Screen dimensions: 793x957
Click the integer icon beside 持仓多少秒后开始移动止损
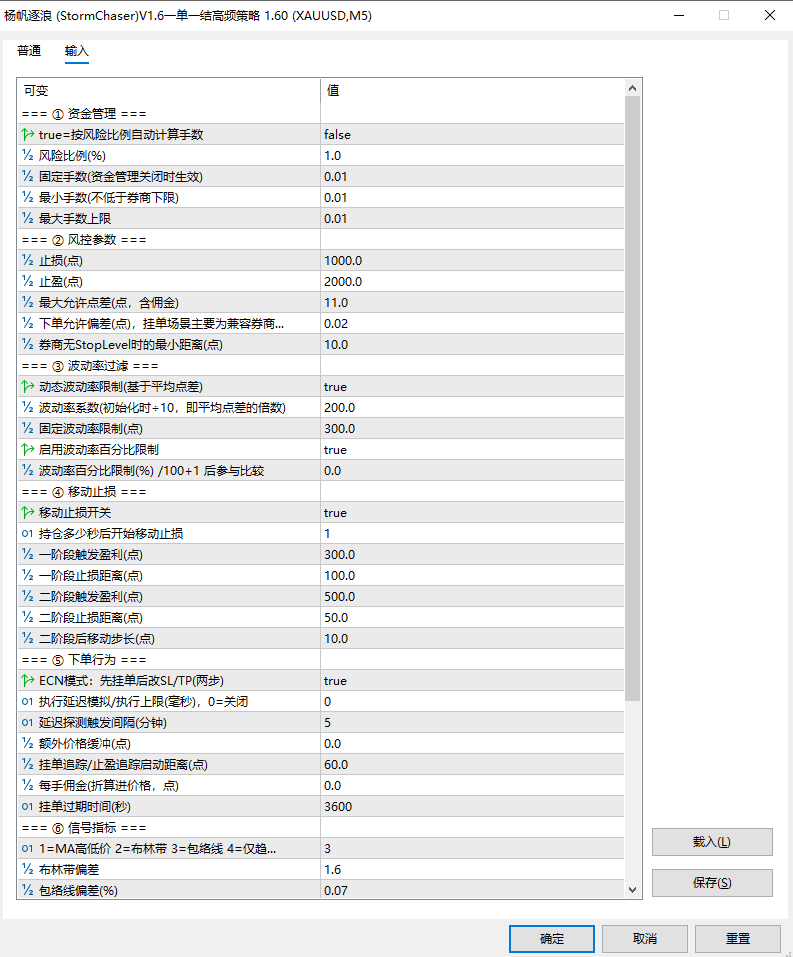pos(27,533)
